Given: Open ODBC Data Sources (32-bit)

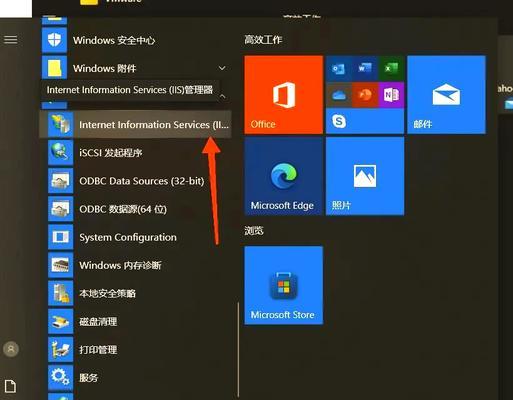Looking at the screenshot, I should click(135, 181).
